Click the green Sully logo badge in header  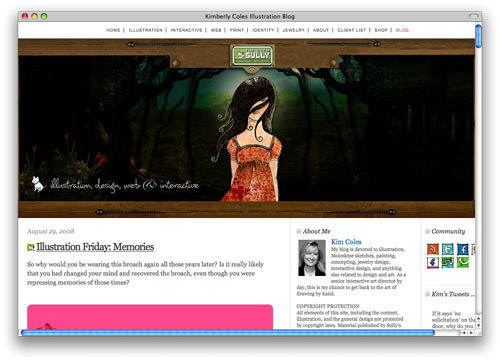tap(253, 55)
